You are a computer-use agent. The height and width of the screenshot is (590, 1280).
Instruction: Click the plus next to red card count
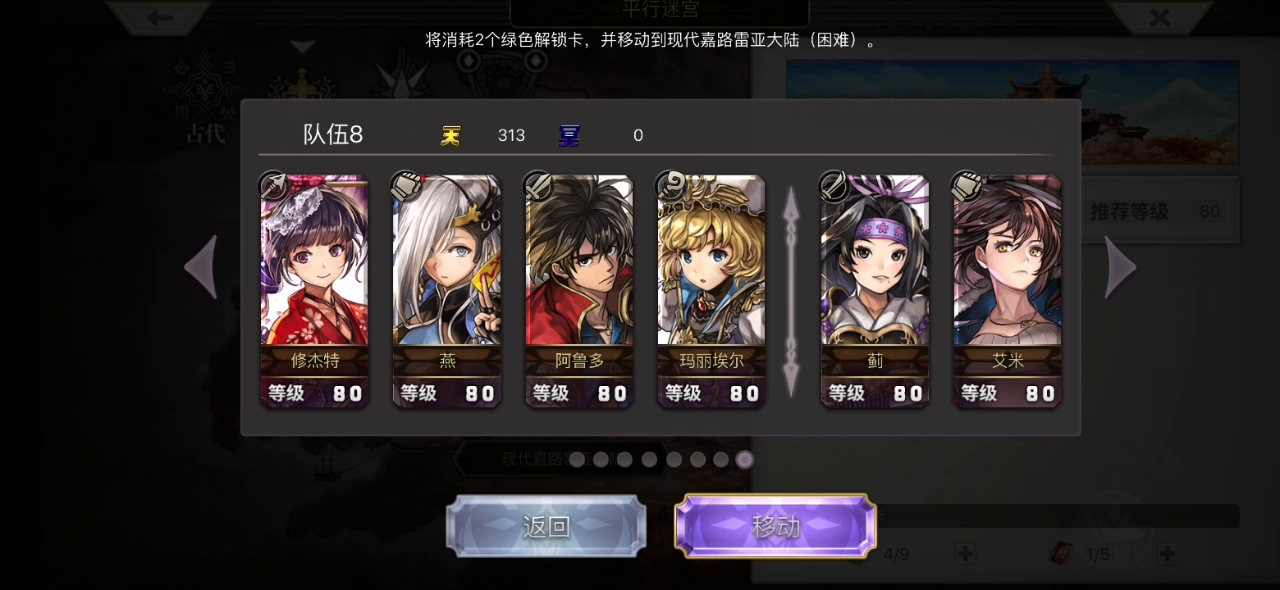(1166, 553)
